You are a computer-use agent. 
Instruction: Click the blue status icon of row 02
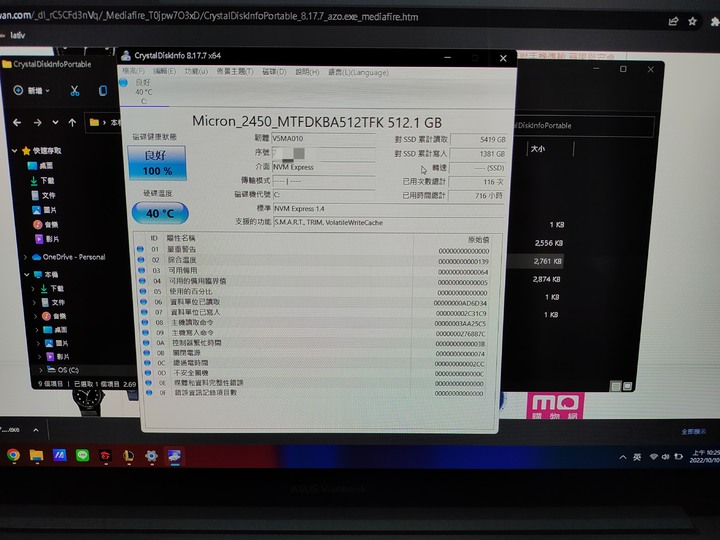(x=141, y=259)
